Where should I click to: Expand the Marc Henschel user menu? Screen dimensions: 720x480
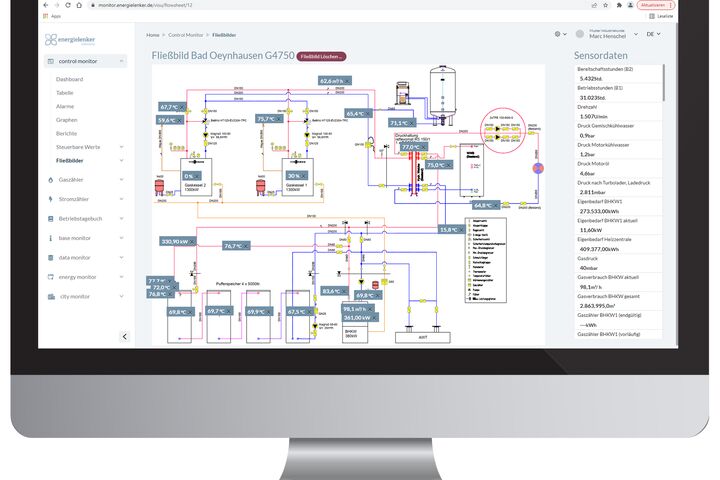coord(636,34)
